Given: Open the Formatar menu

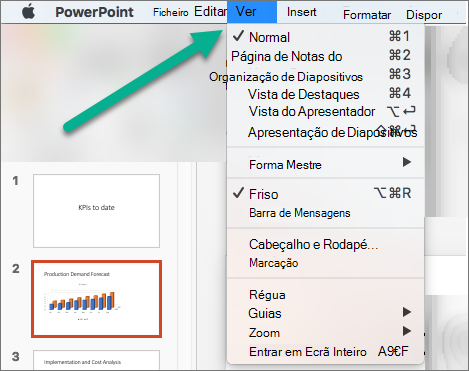Looking at the screenshot, I should (x=367, y=15).
